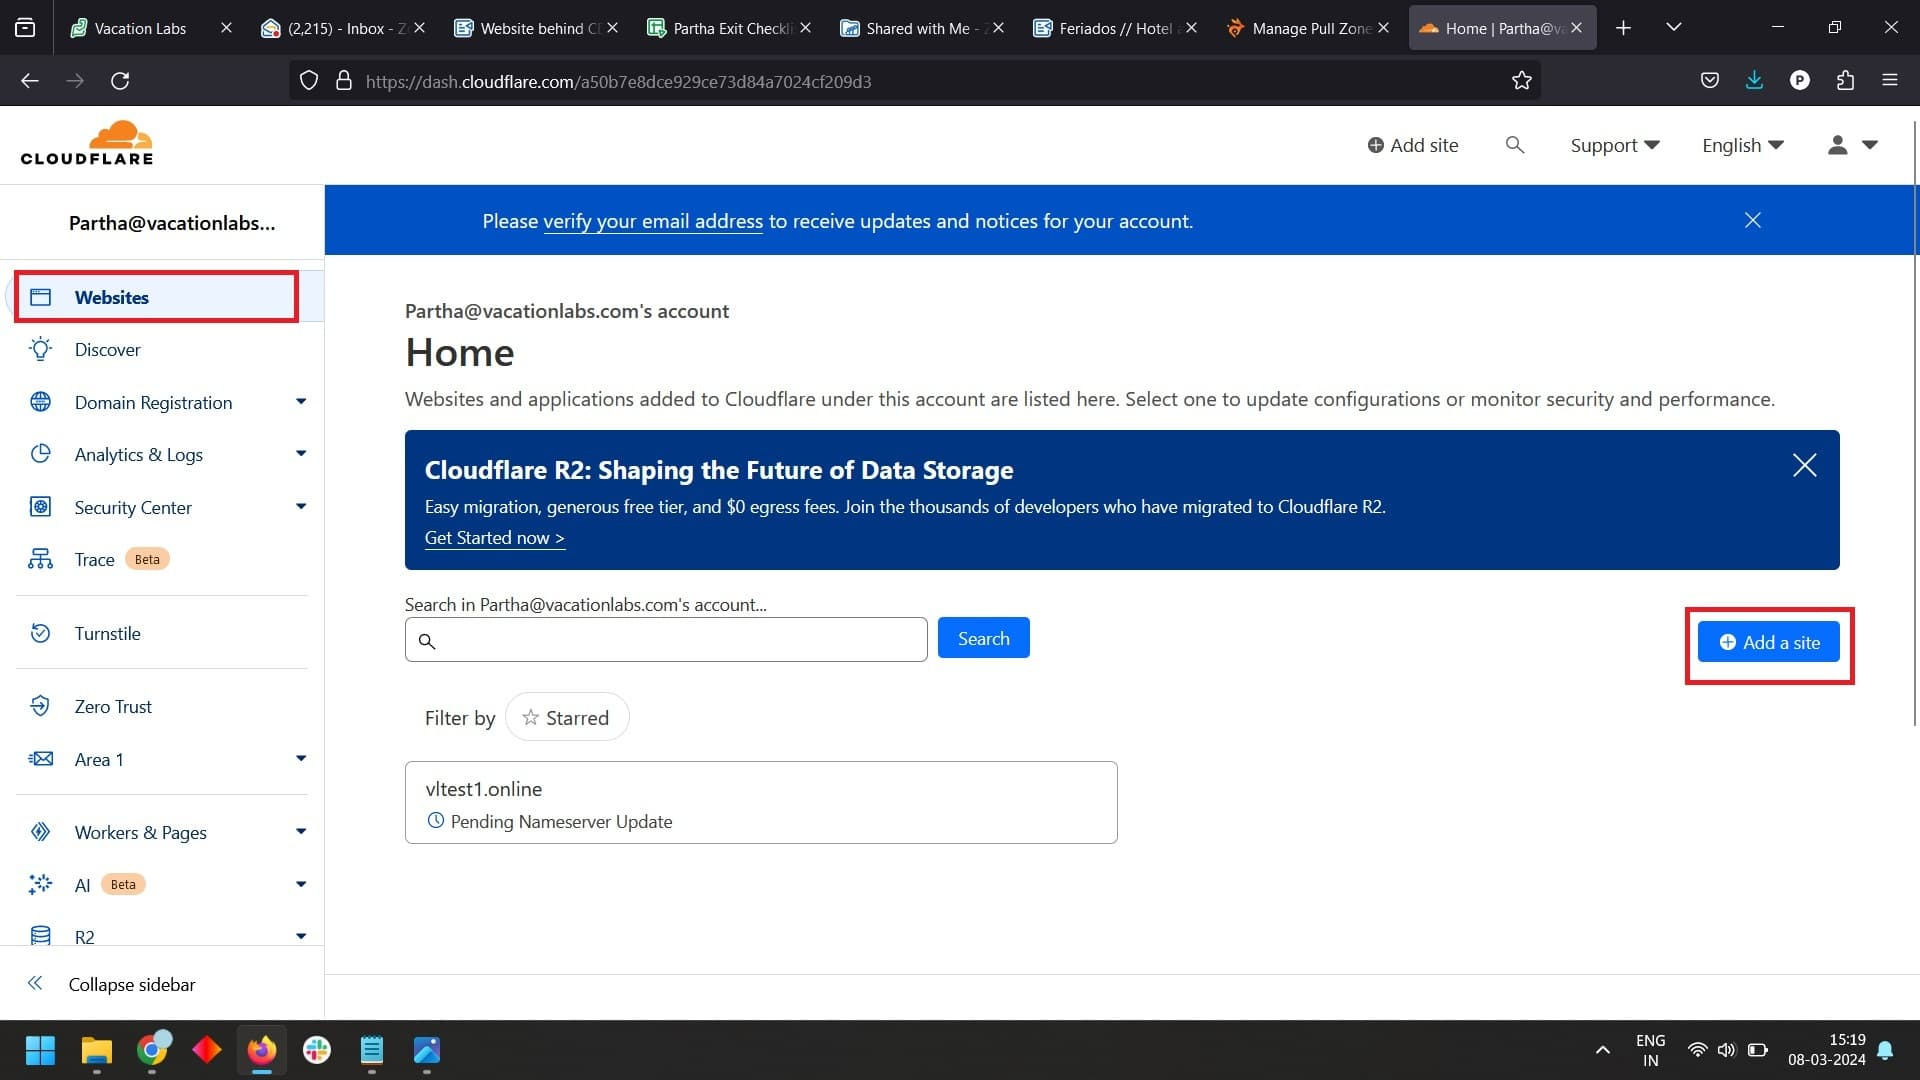Bookmark page with the star icon

1521,81
